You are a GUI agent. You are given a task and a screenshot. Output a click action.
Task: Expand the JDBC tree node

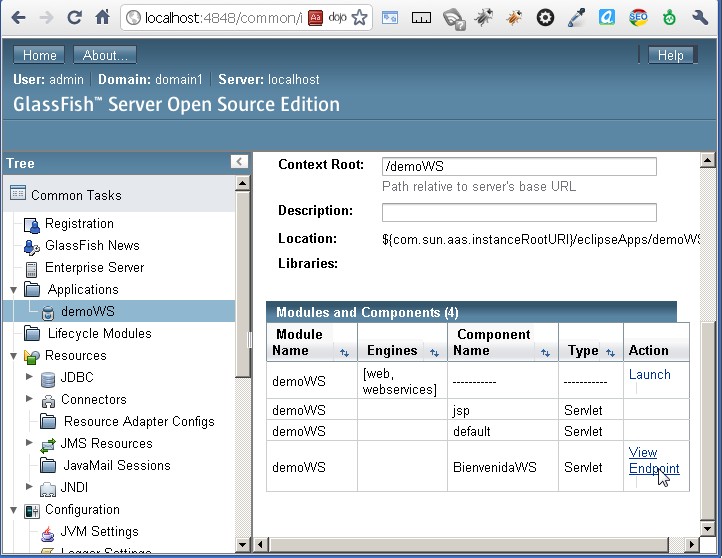tap(29, 376)
